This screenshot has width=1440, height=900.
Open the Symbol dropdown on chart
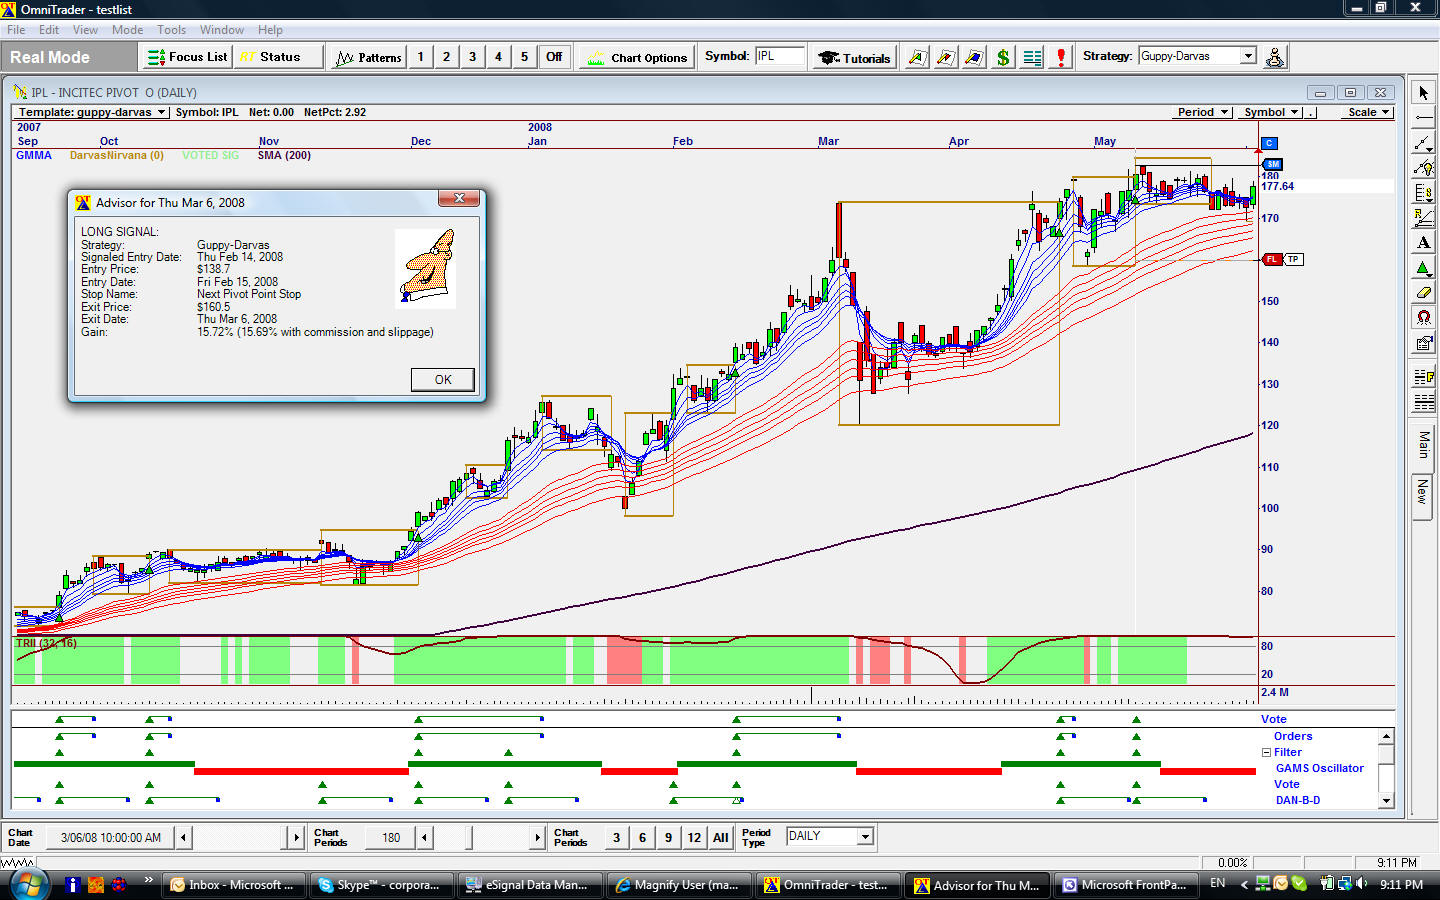[1271, 112]
